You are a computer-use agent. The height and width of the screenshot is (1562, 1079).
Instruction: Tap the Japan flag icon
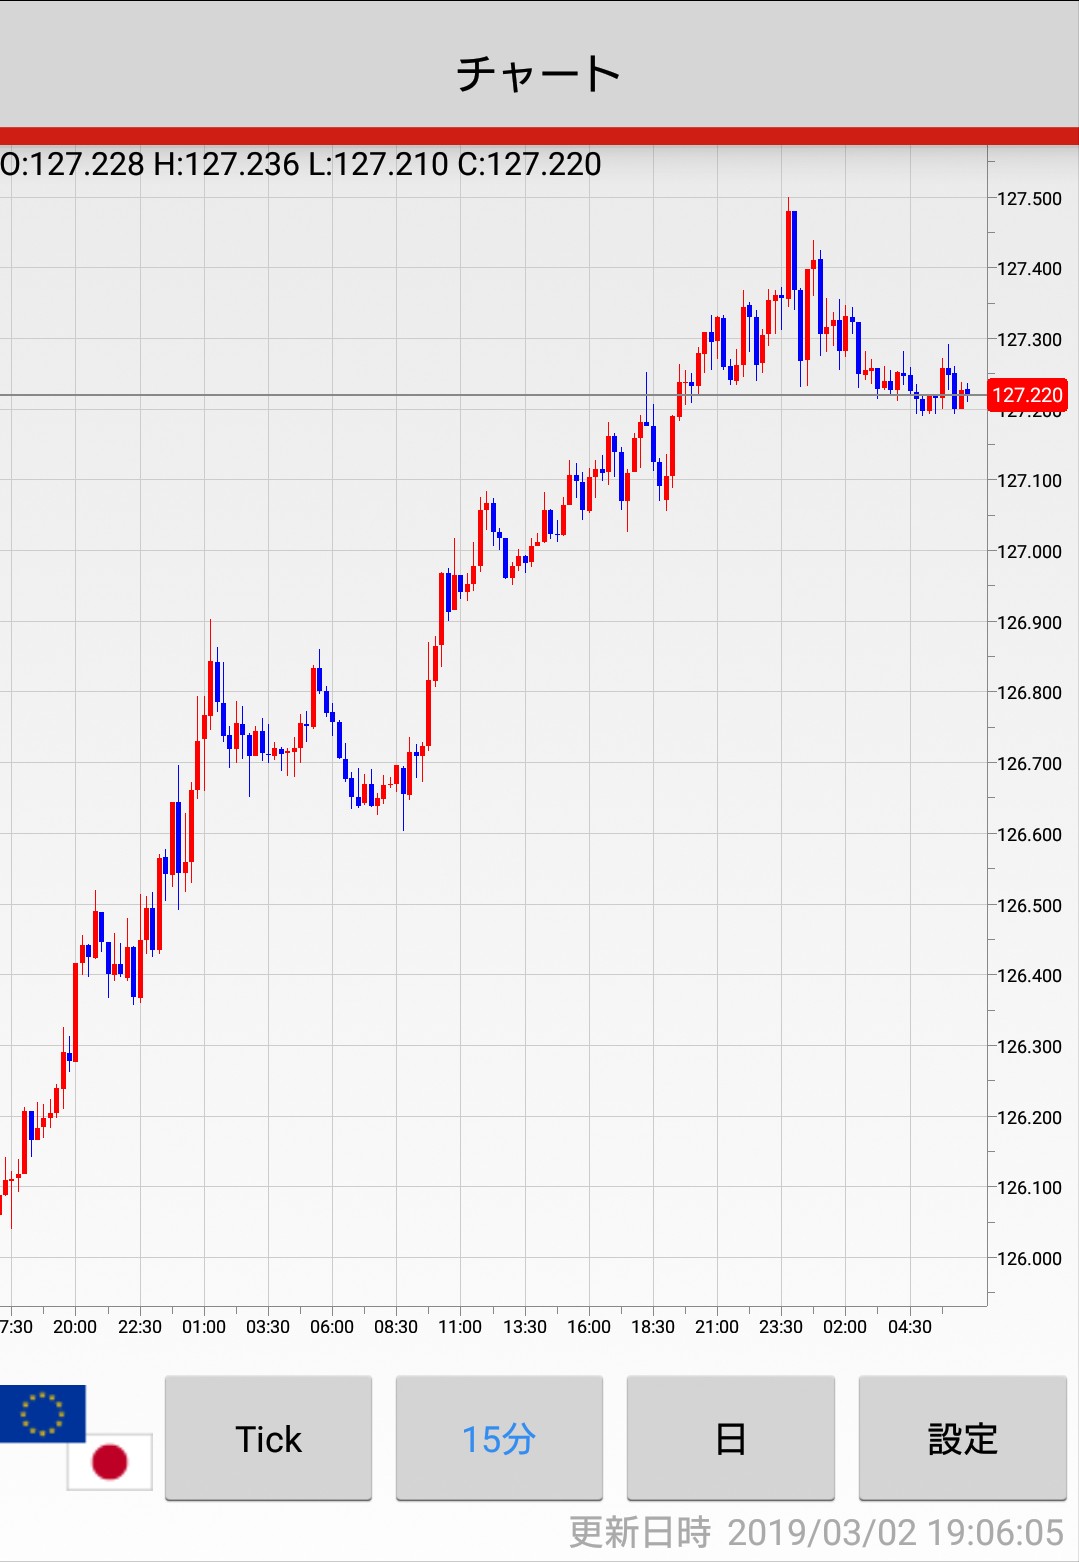[x=110, y=1461]
